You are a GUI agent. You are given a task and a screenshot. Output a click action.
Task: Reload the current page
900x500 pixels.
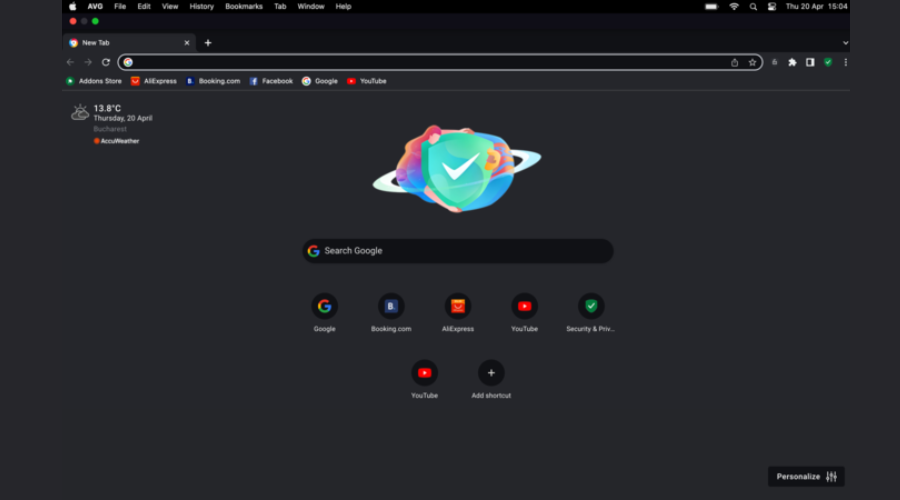106,62
